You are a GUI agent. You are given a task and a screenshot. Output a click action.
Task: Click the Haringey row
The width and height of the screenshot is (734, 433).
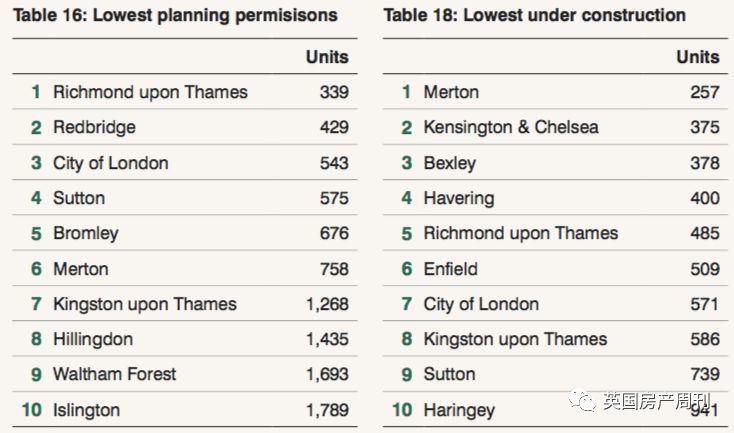555,410
